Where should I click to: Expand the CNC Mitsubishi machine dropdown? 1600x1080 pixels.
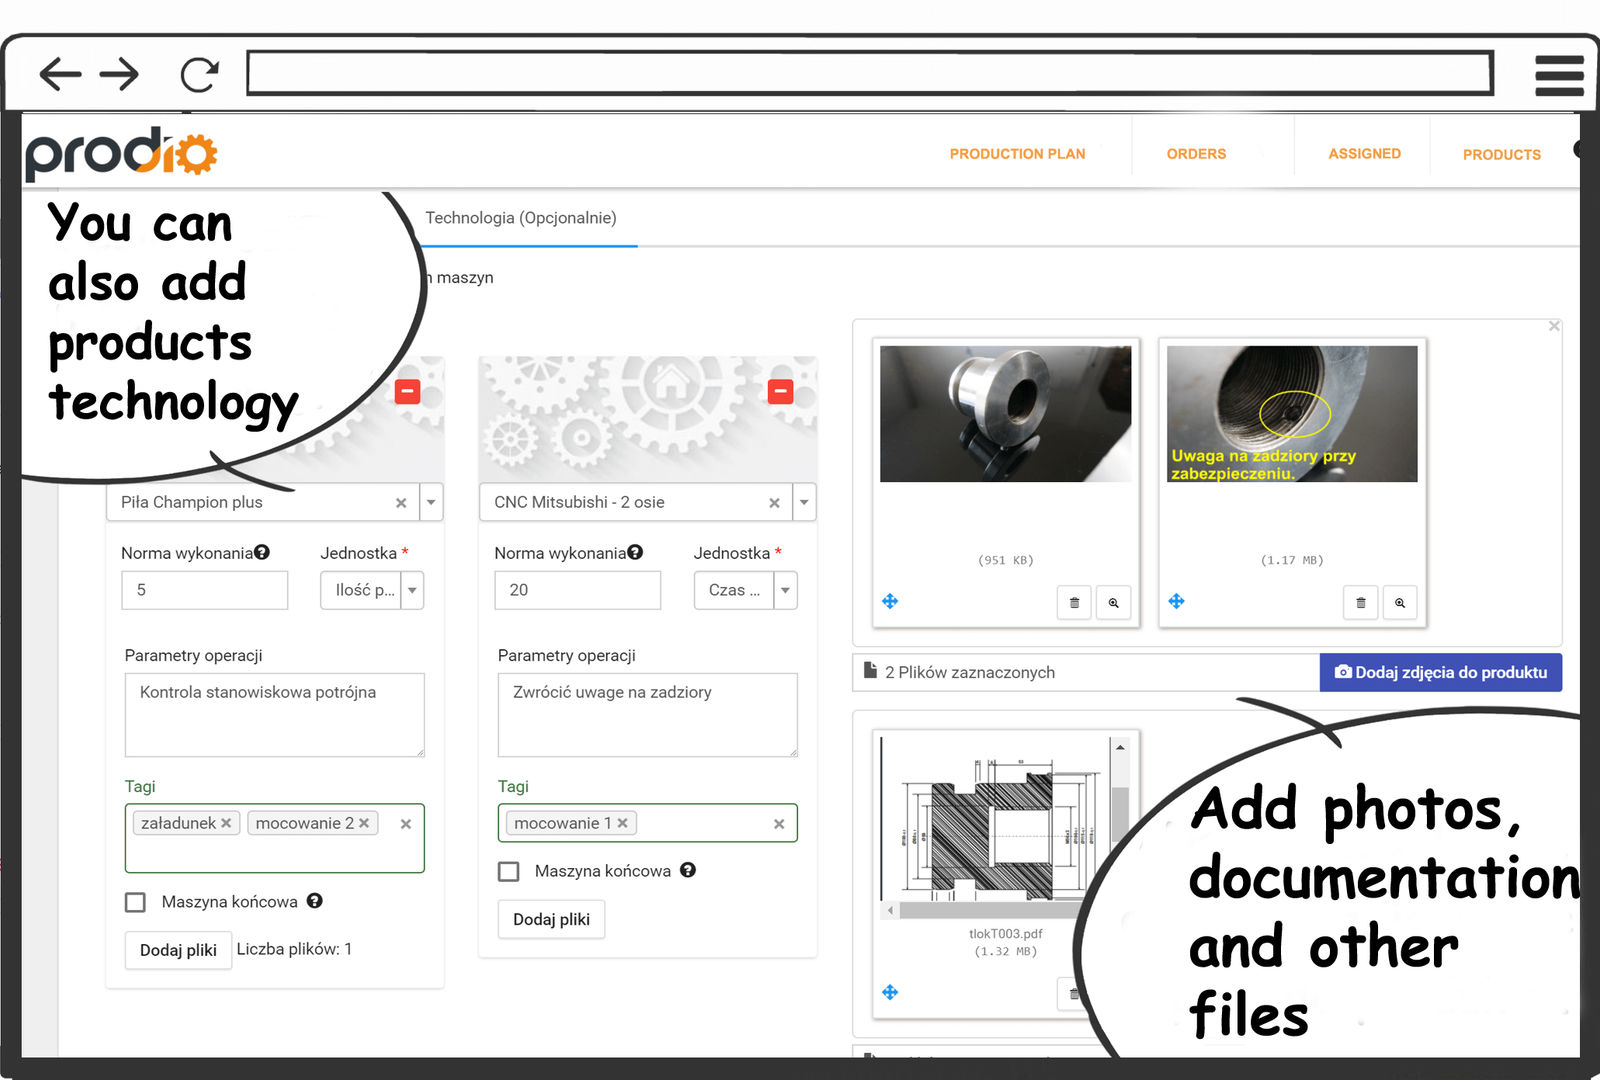click(804, 502)
